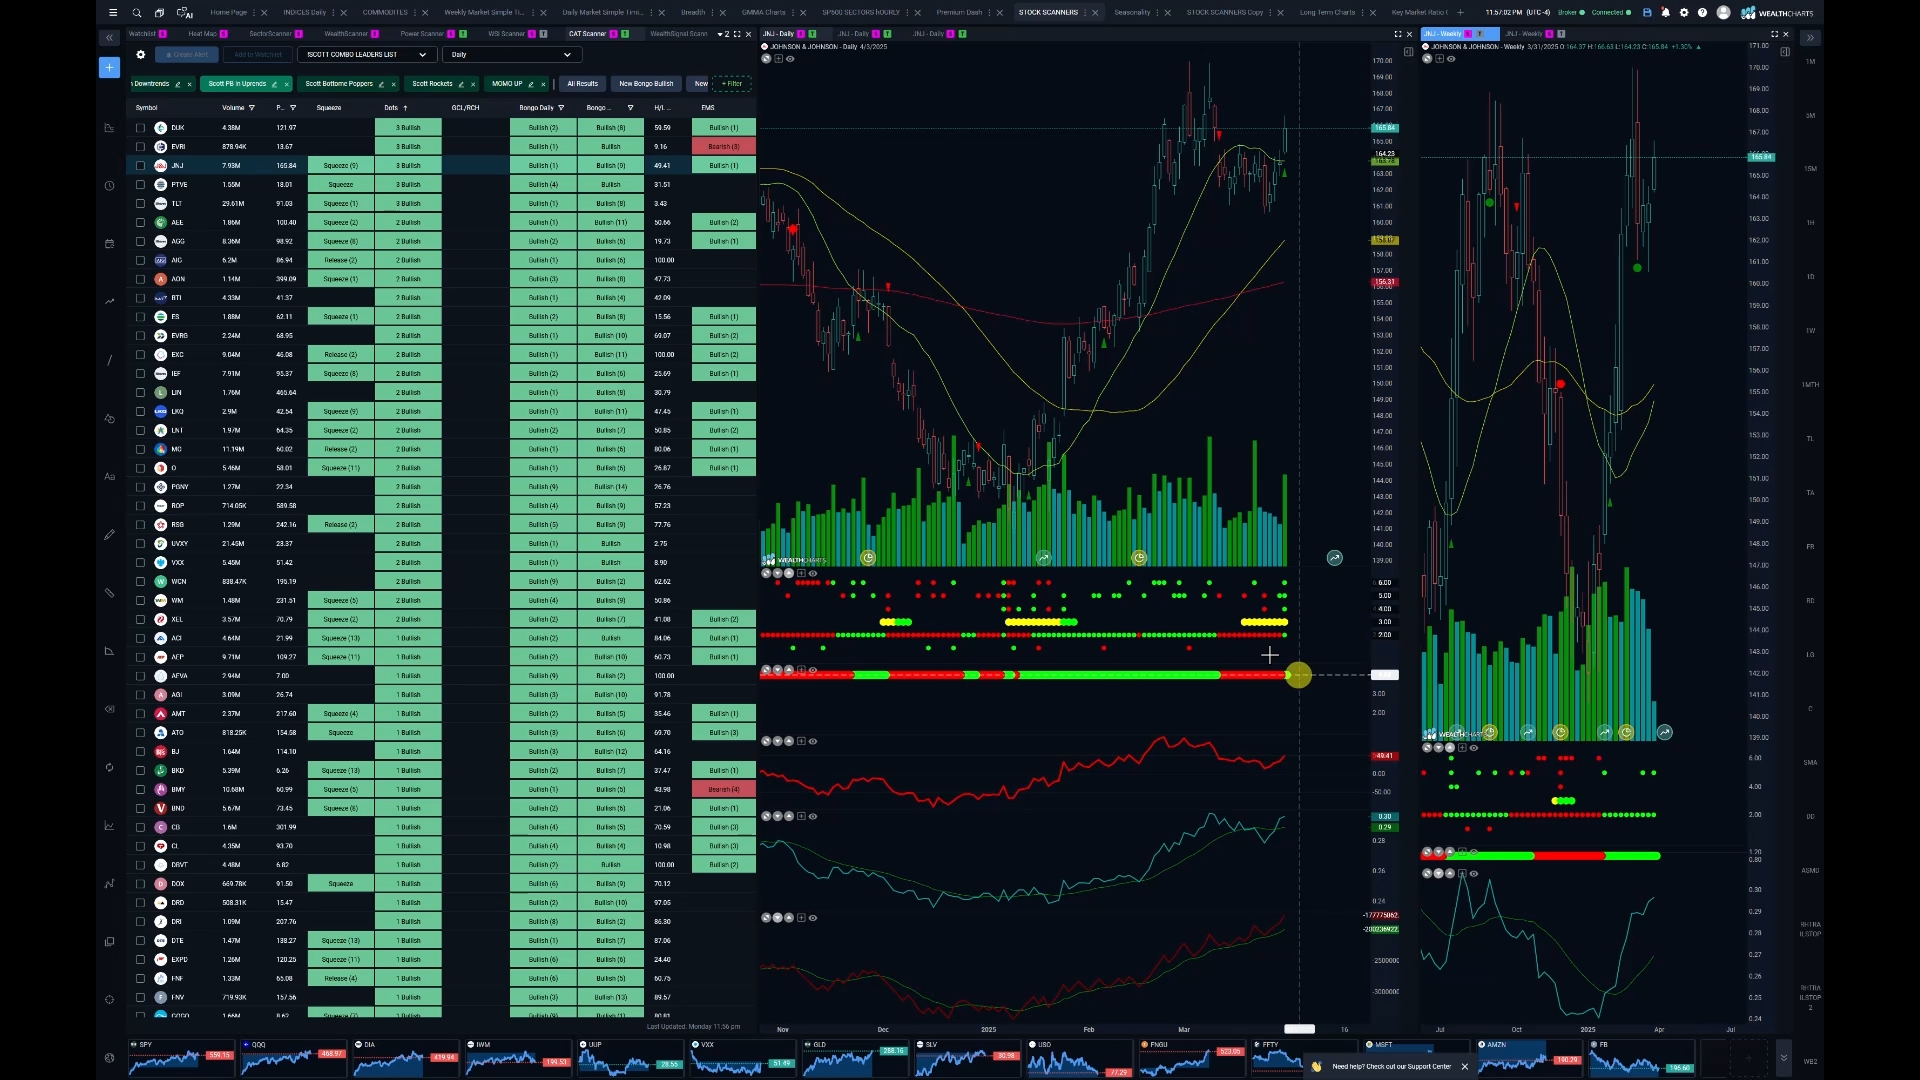This screenshot has width=1920, height=1080.
Task: Toggle visibility eye on the JNJ Weekly chart
Action: 1451,59
